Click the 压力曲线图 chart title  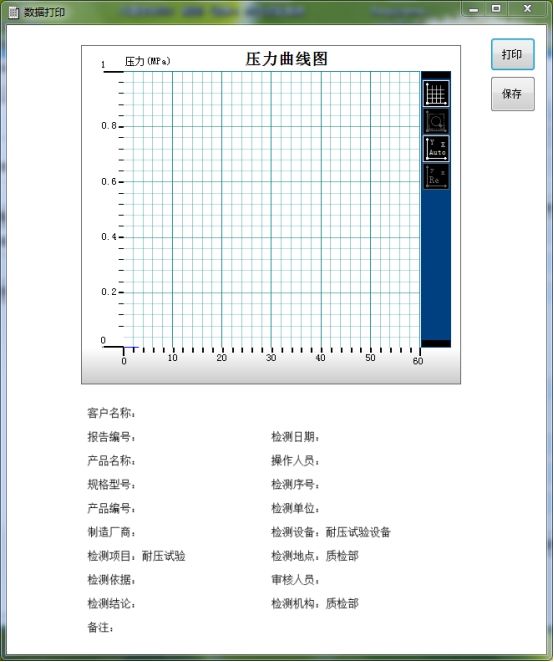coord(286,59)
